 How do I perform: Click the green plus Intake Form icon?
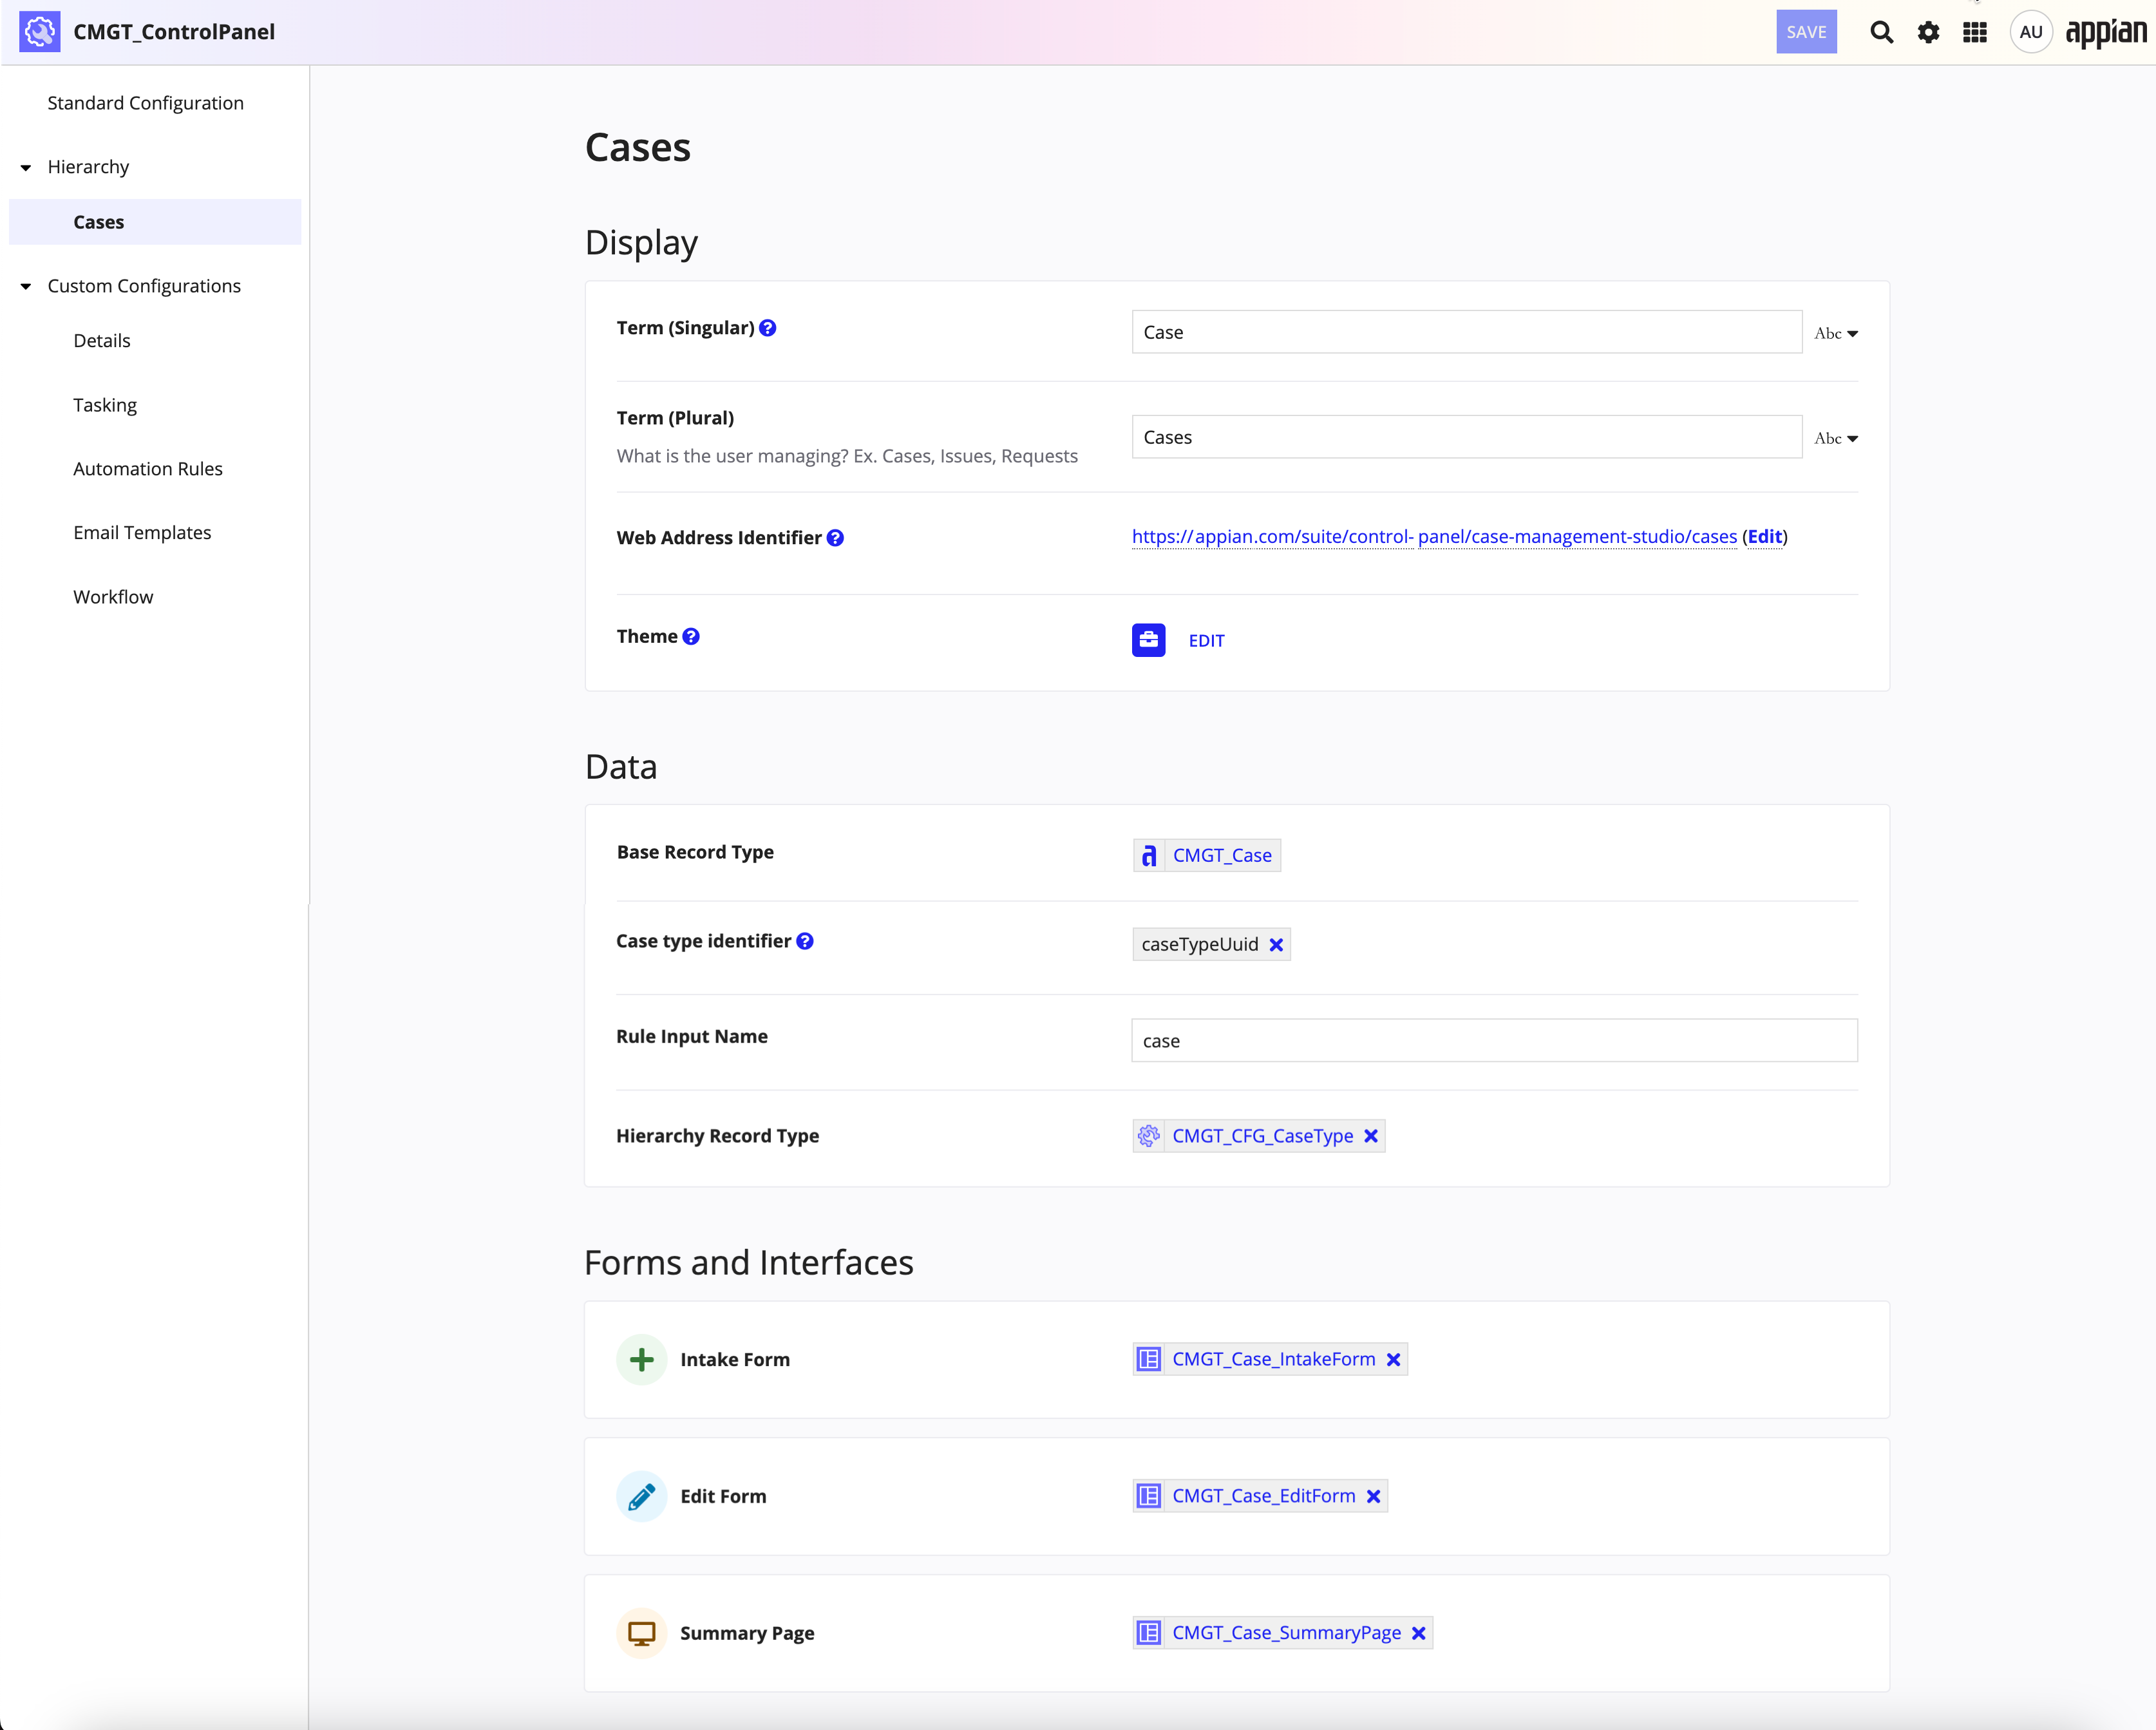click(x=642, y=1360)
